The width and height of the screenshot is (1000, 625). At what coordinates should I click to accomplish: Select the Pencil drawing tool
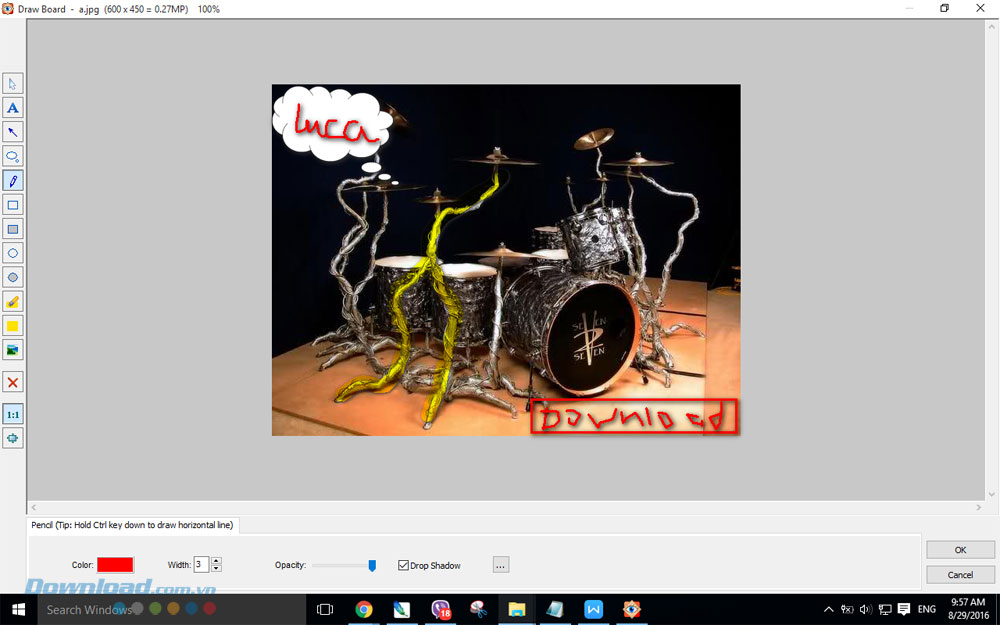click(13, 181)
